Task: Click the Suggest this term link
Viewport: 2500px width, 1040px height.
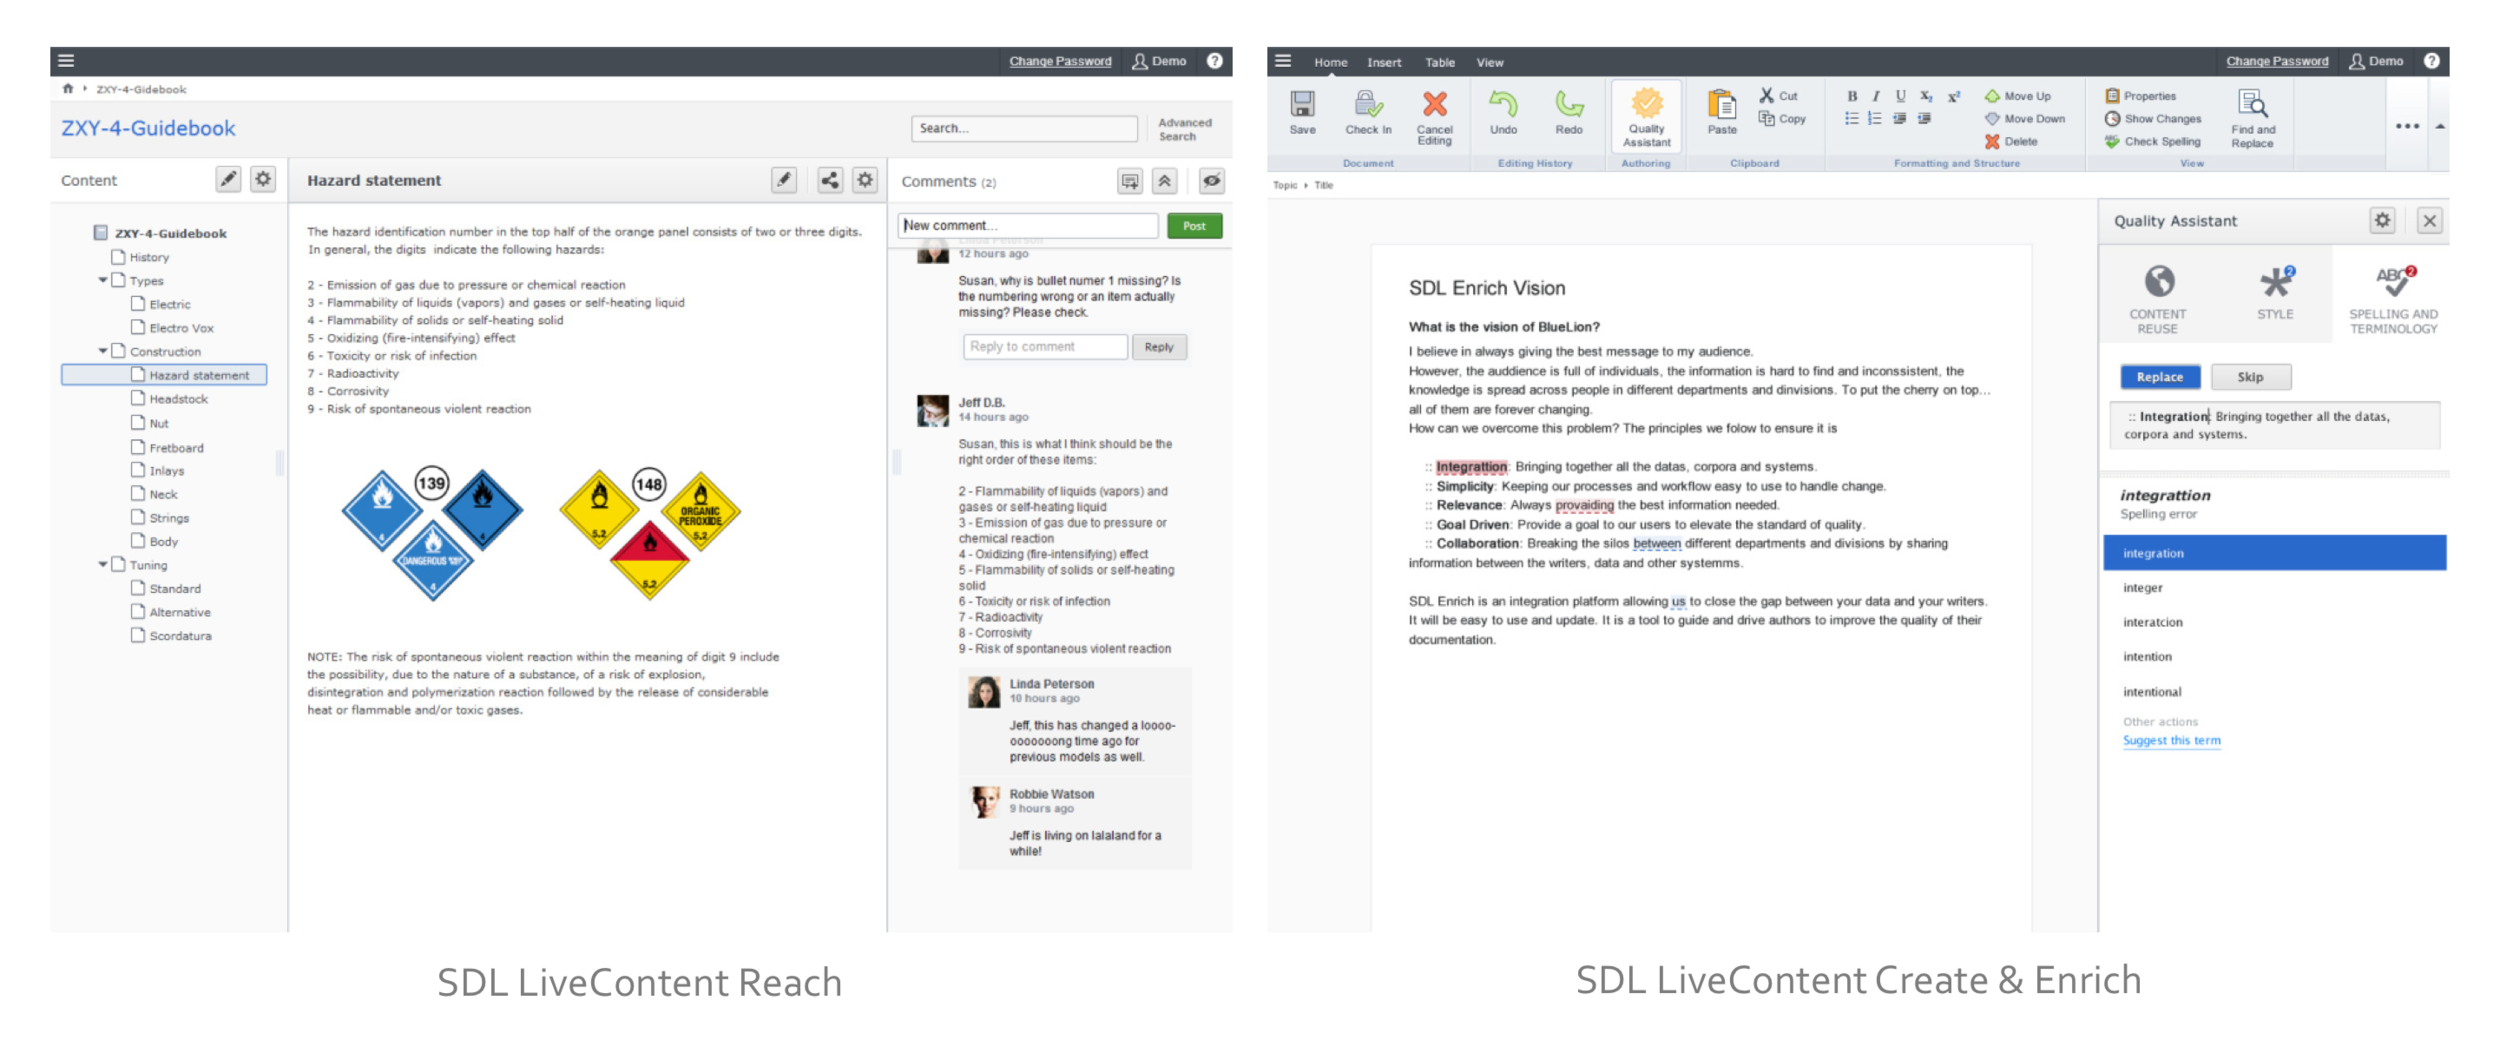Action: [x=2171, y=741]
